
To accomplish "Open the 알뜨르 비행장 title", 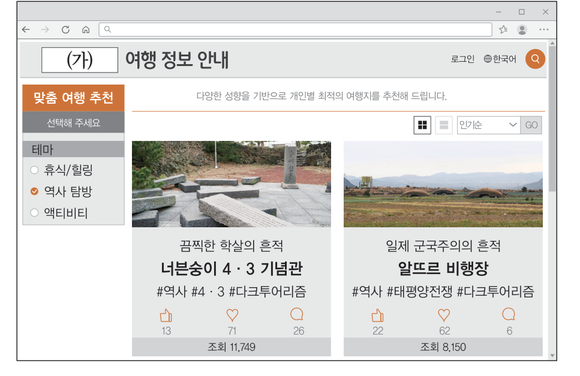I will pos(443,268).
